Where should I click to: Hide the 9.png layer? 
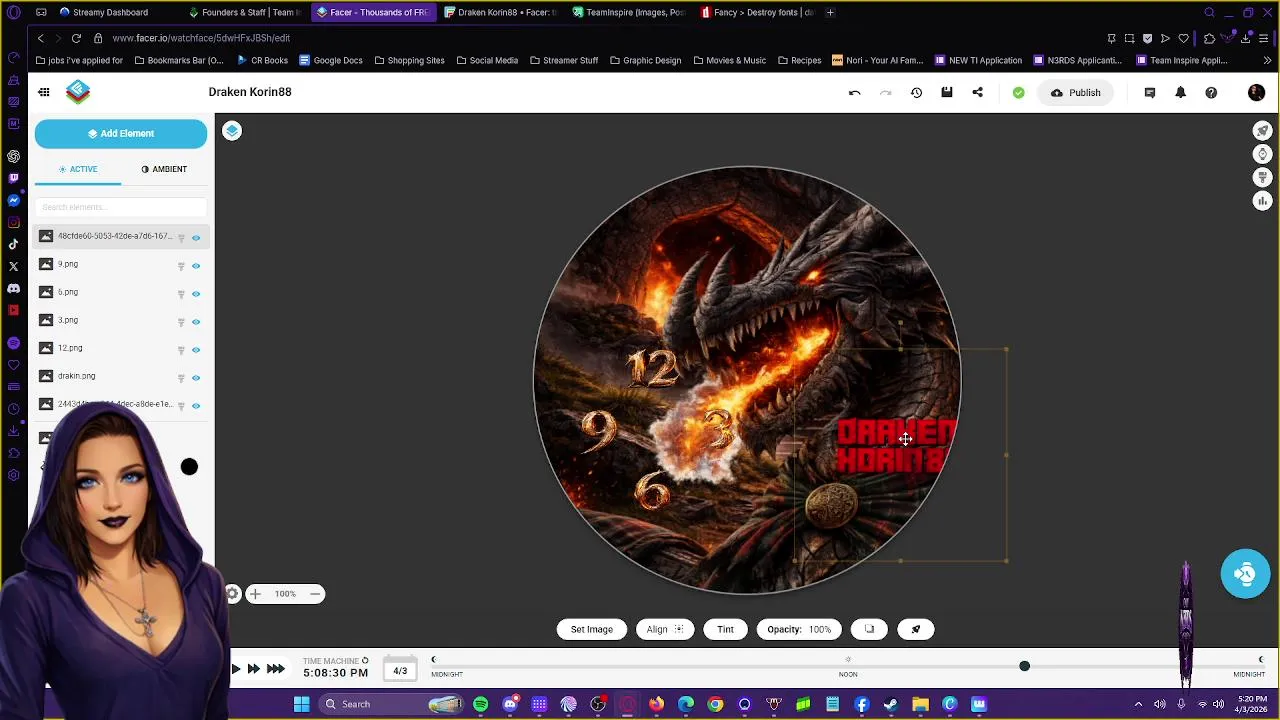tap(196, 266)
